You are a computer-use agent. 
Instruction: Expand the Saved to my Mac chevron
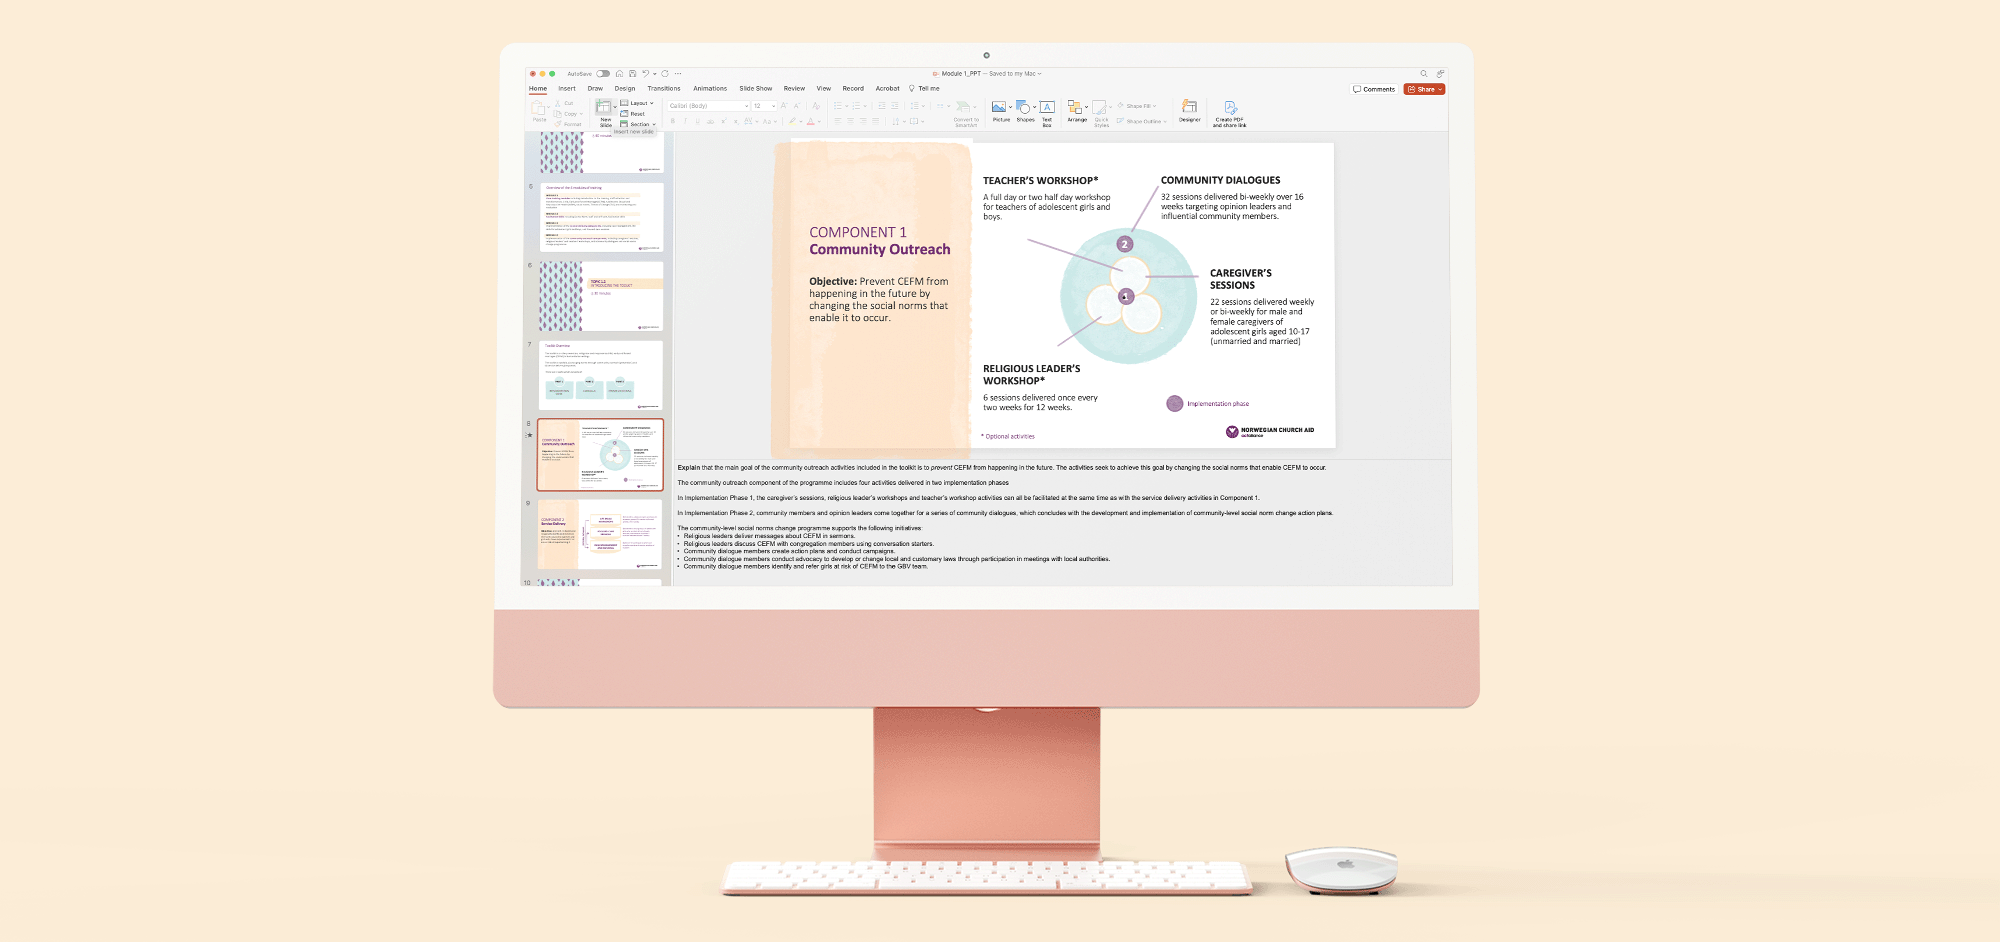1039,73
